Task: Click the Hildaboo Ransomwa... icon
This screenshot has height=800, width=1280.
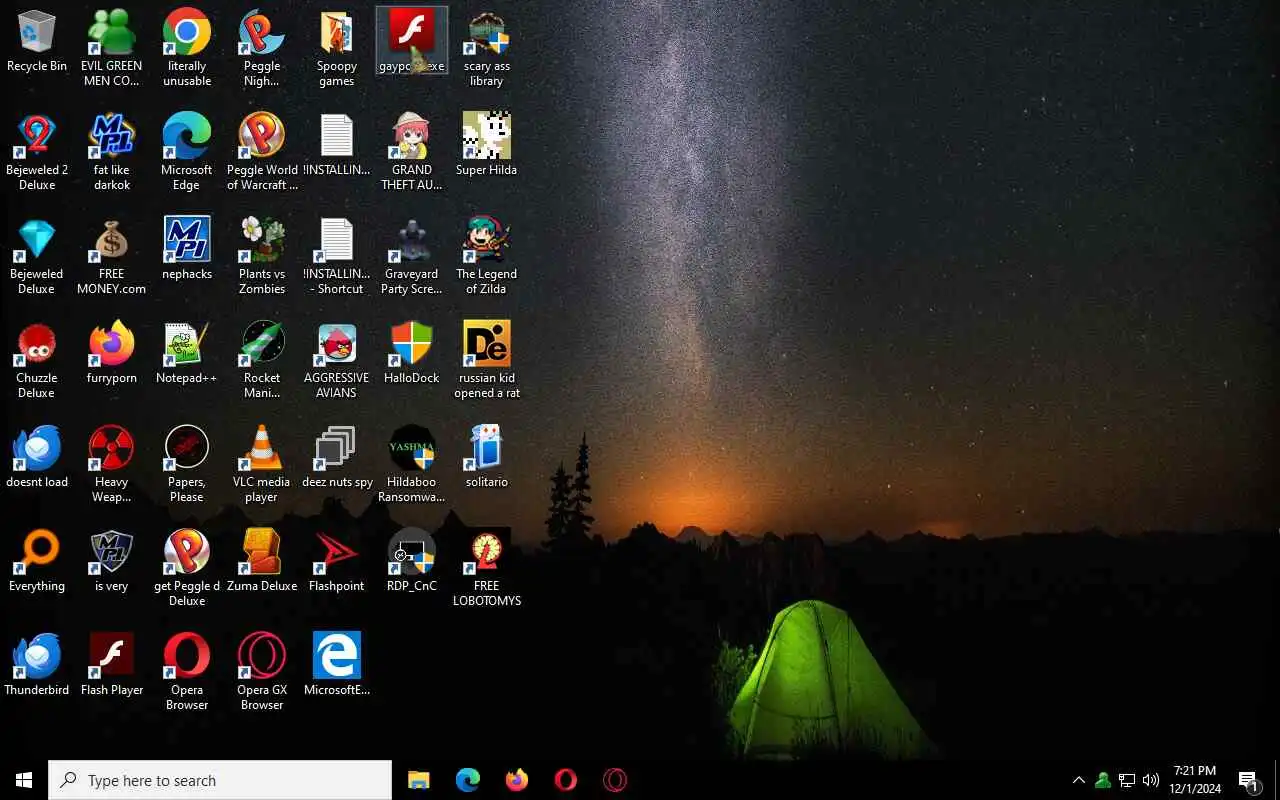Action: pyautogui.click(x=412, y=464)
